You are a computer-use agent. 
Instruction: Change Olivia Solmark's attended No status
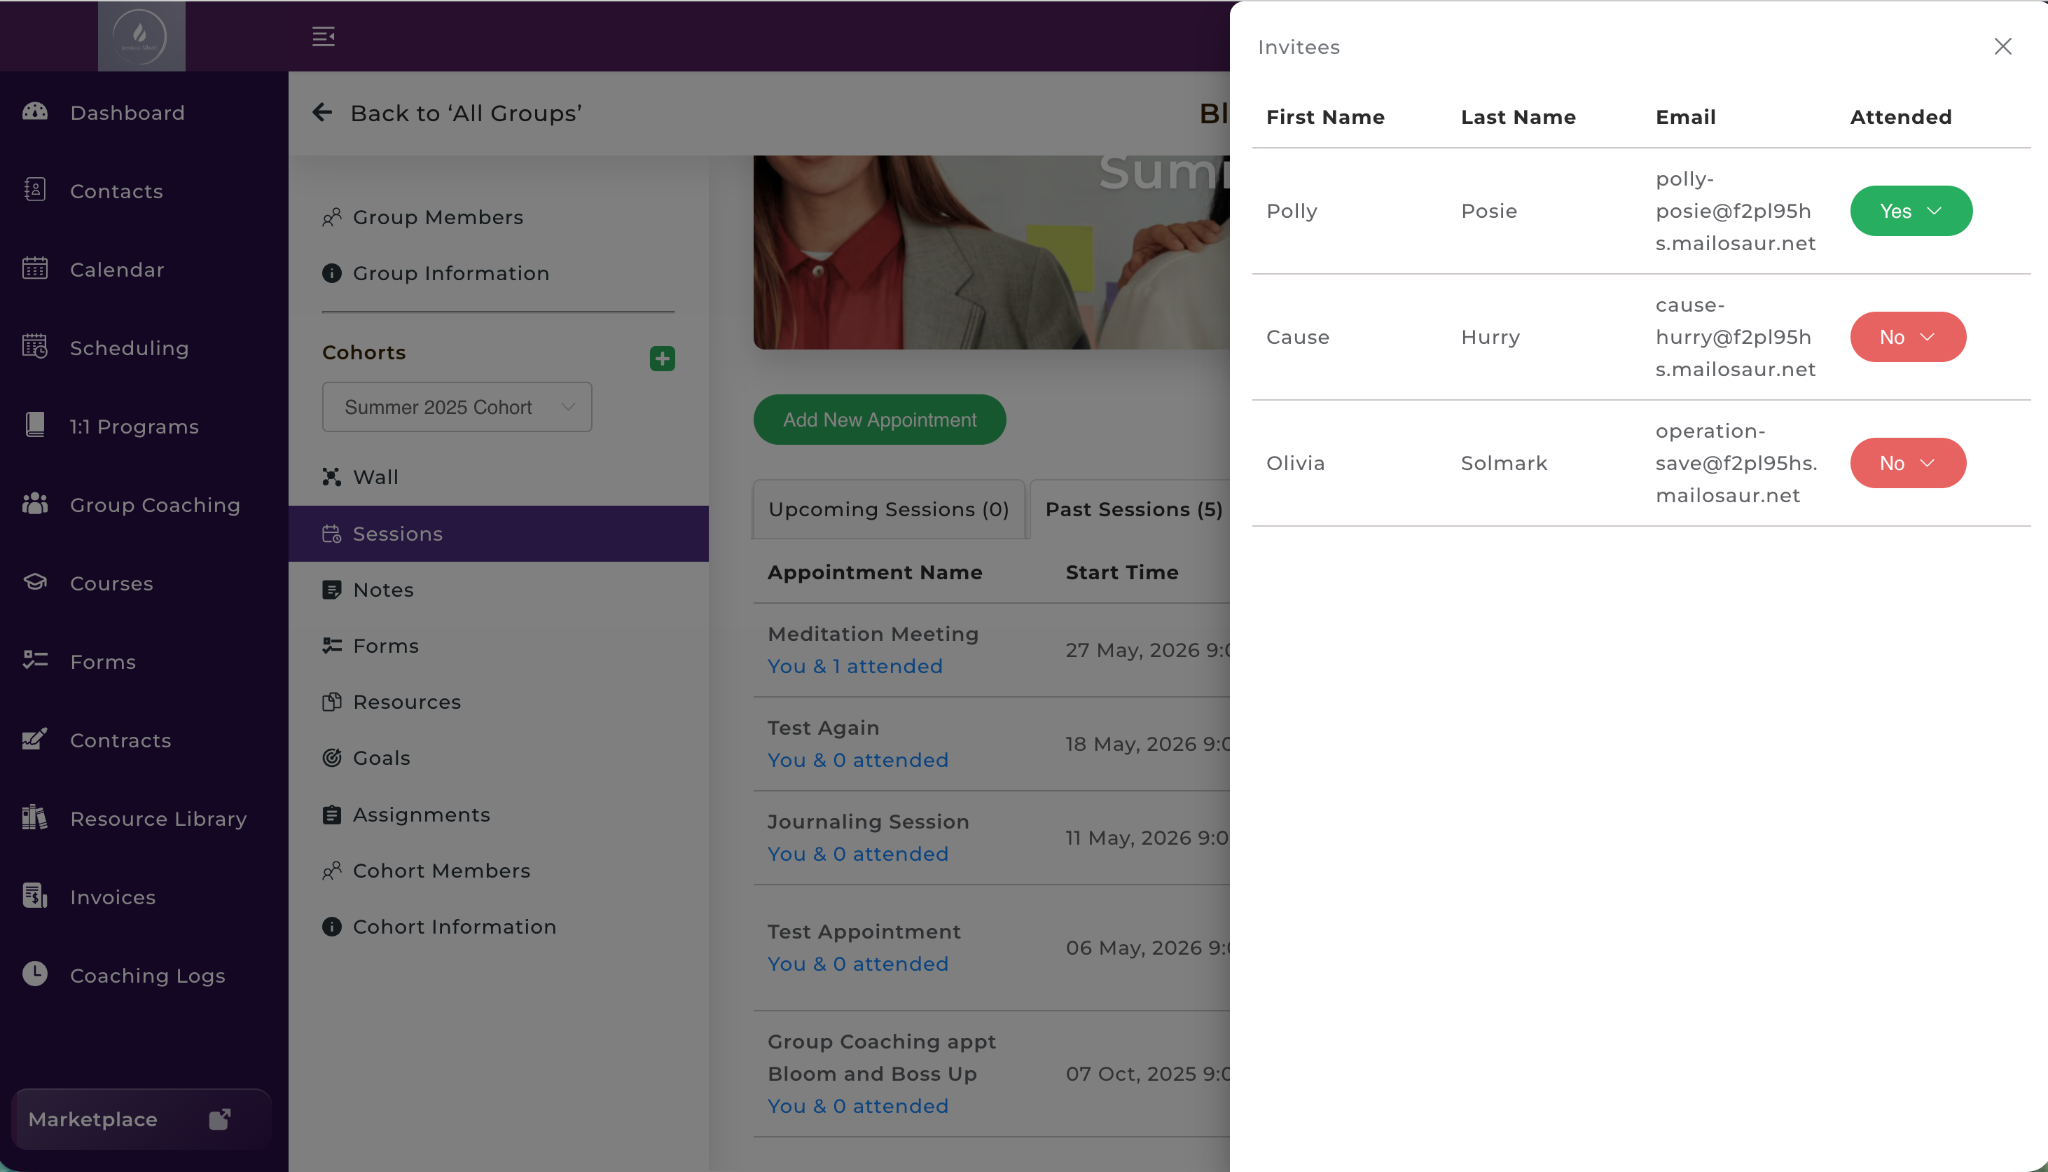[1908, 463]
